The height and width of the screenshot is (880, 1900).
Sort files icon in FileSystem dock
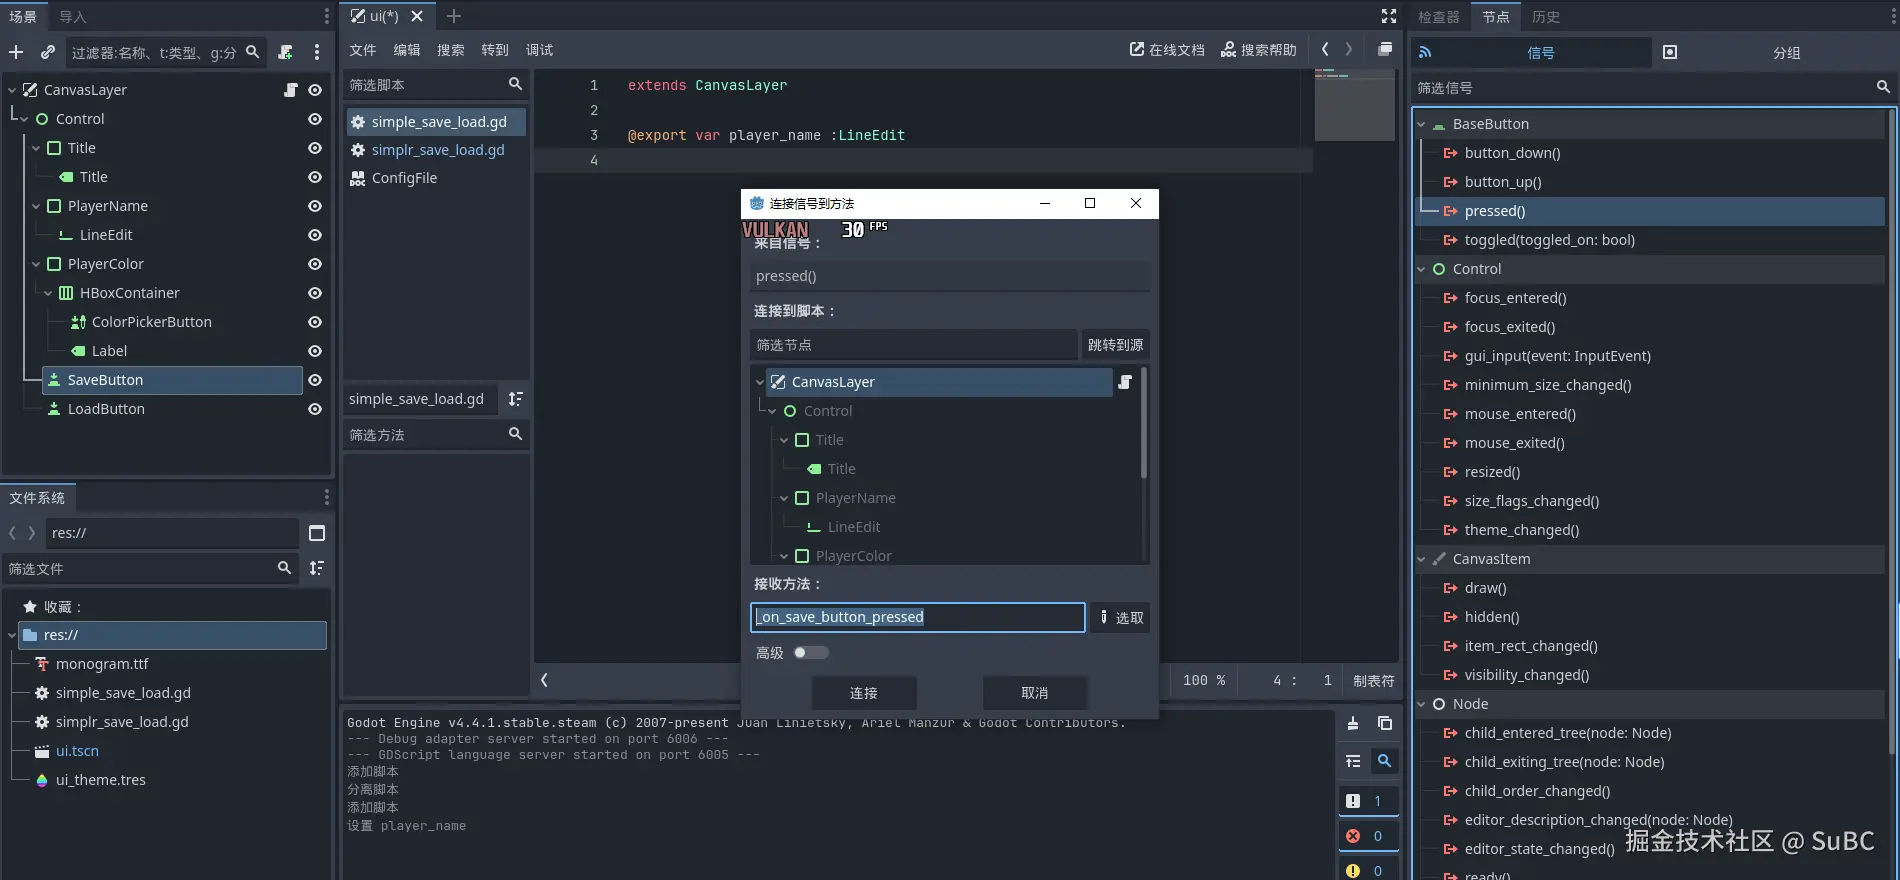(x=317, y=568)
